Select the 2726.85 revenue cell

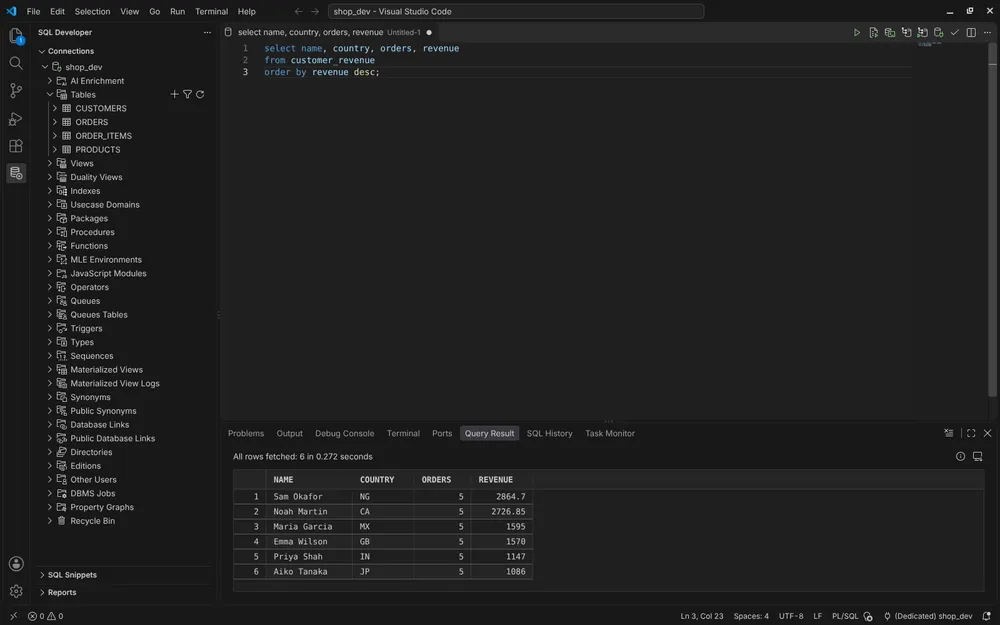coord(501,511)
